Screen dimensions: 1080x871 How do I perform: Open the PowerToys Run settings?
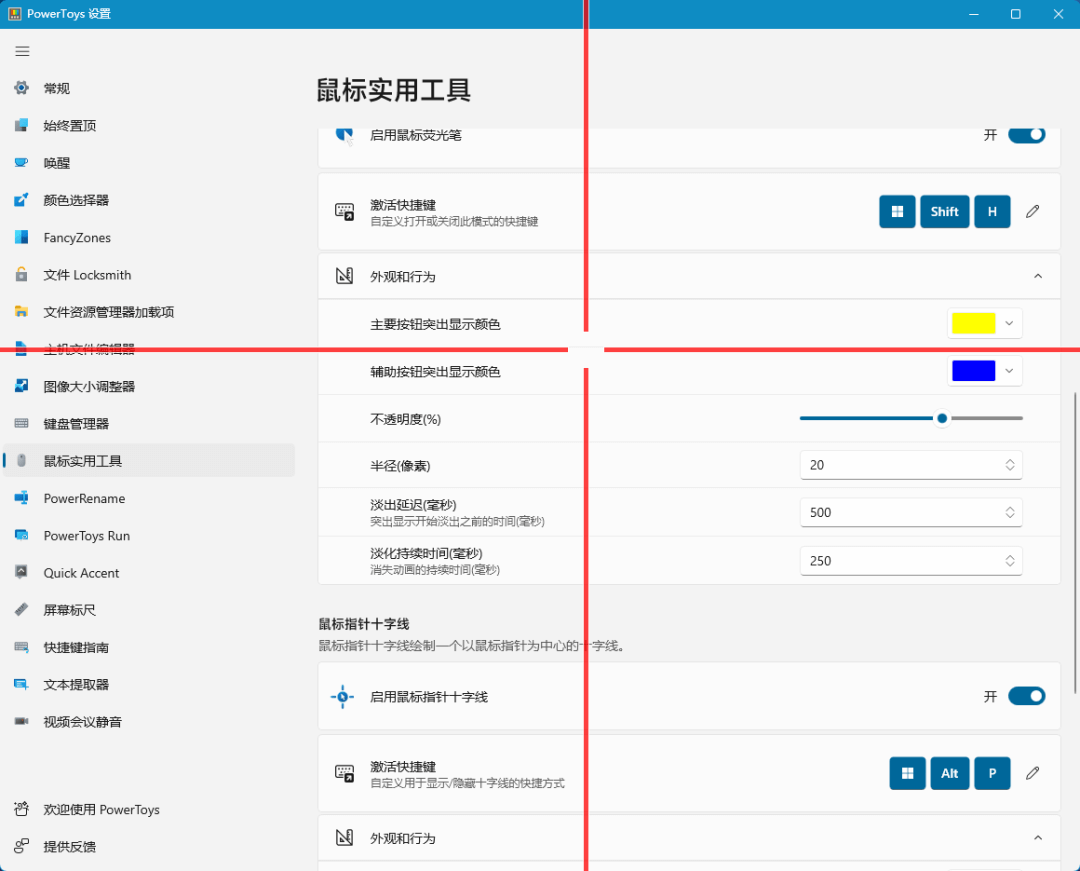[90, 535]
